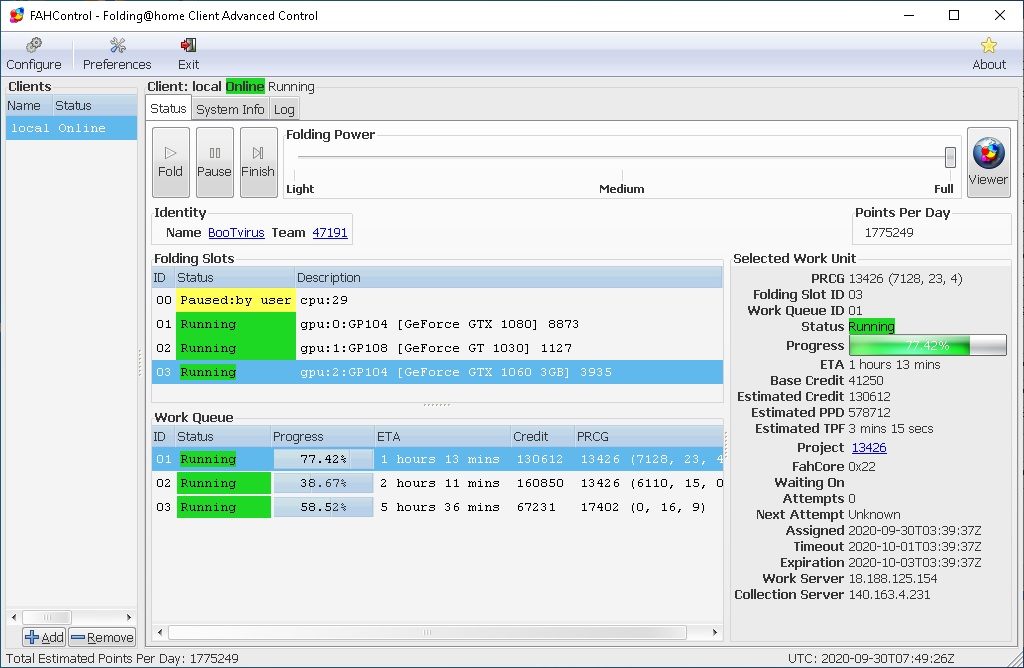This screenshot has height=668, width=1024.
Task: Open the About star icon
Action: (989, 54)
